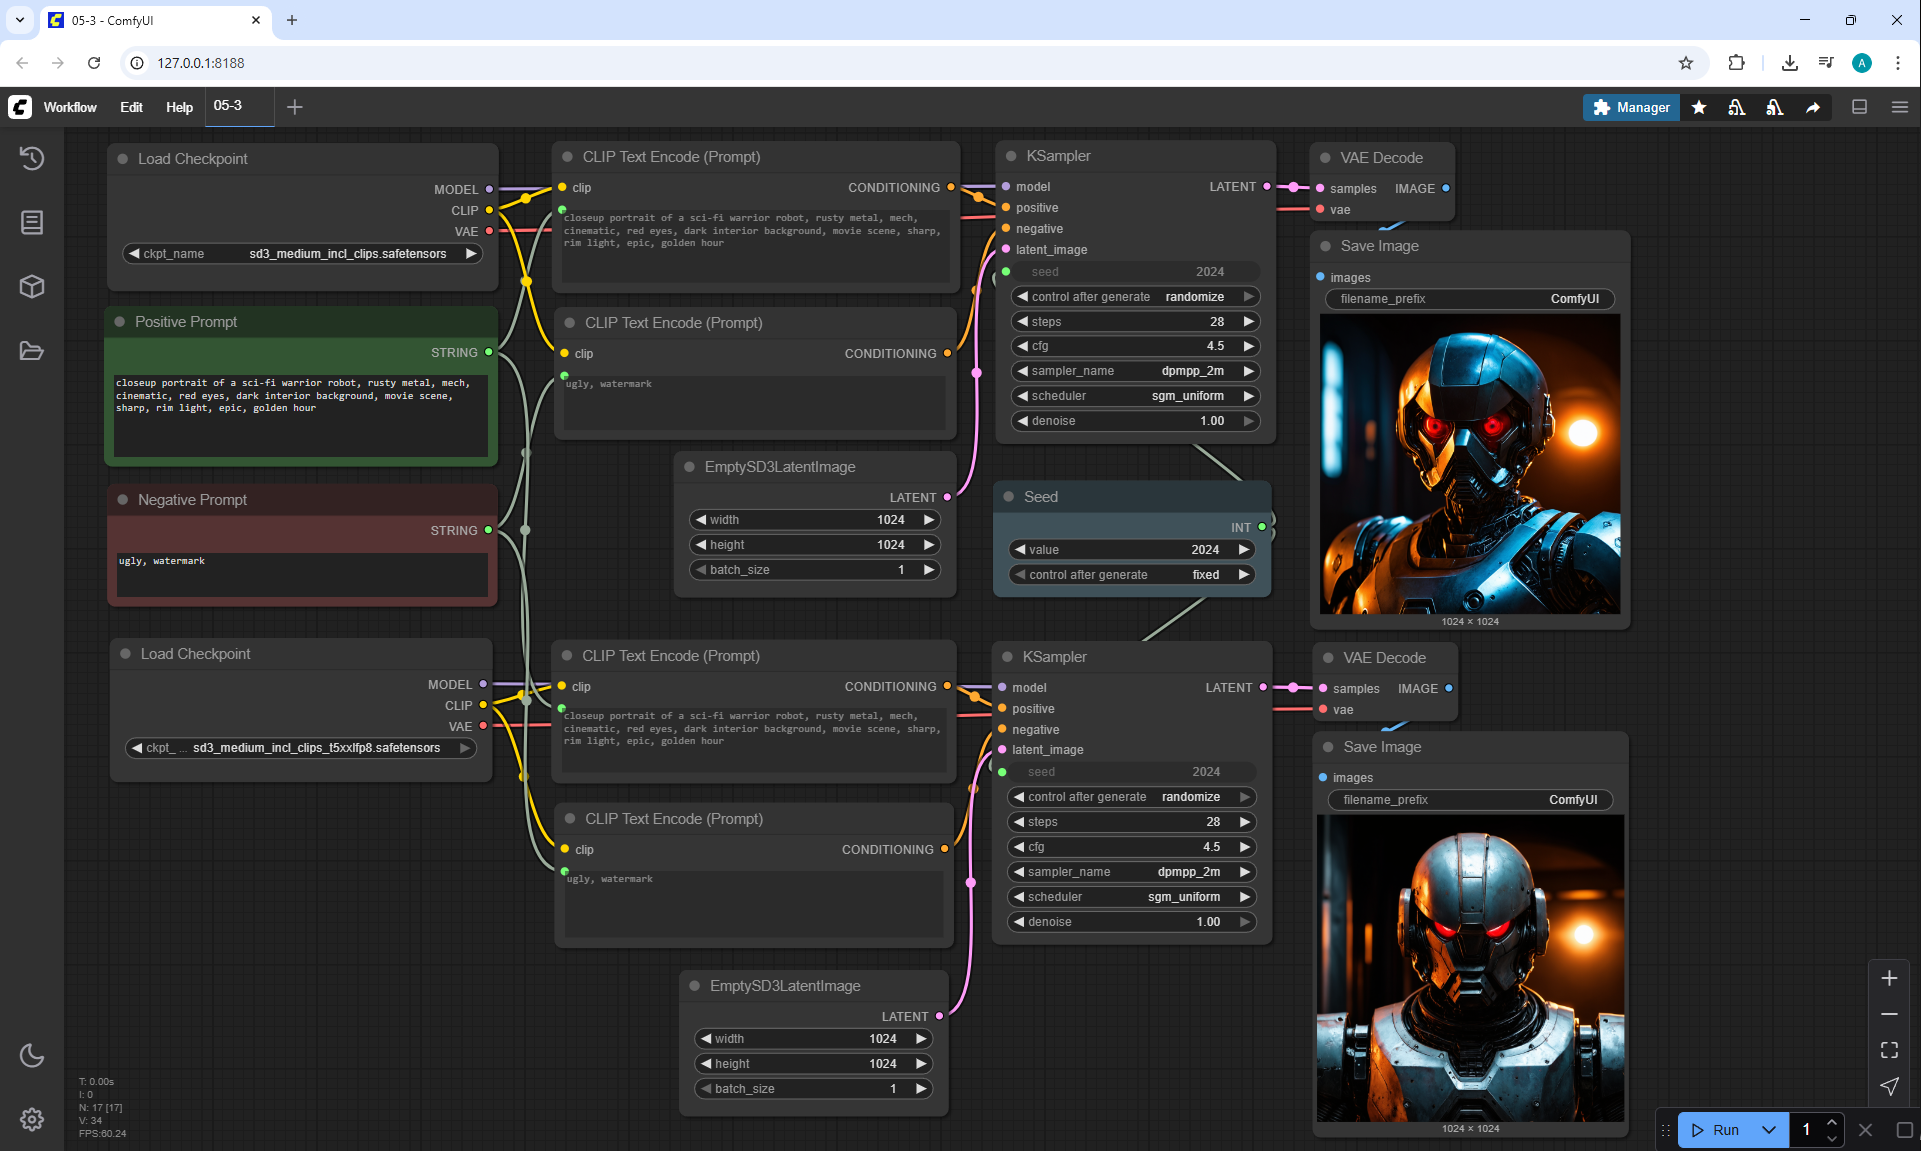Expand the Run button dropdown arrow
This screenshot has height=1151, width=1921.
click(x=1769, y=1130)
